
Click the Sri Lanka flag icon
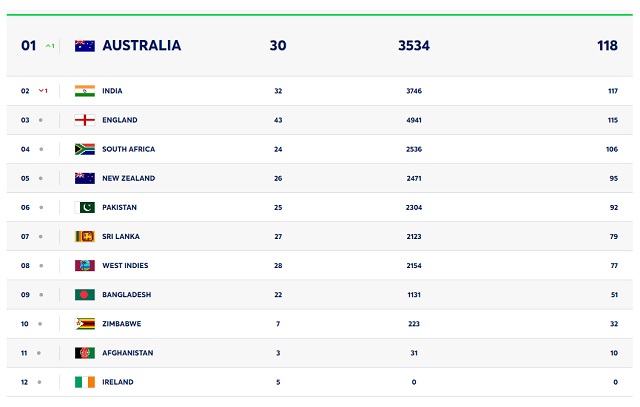[85, 236]
